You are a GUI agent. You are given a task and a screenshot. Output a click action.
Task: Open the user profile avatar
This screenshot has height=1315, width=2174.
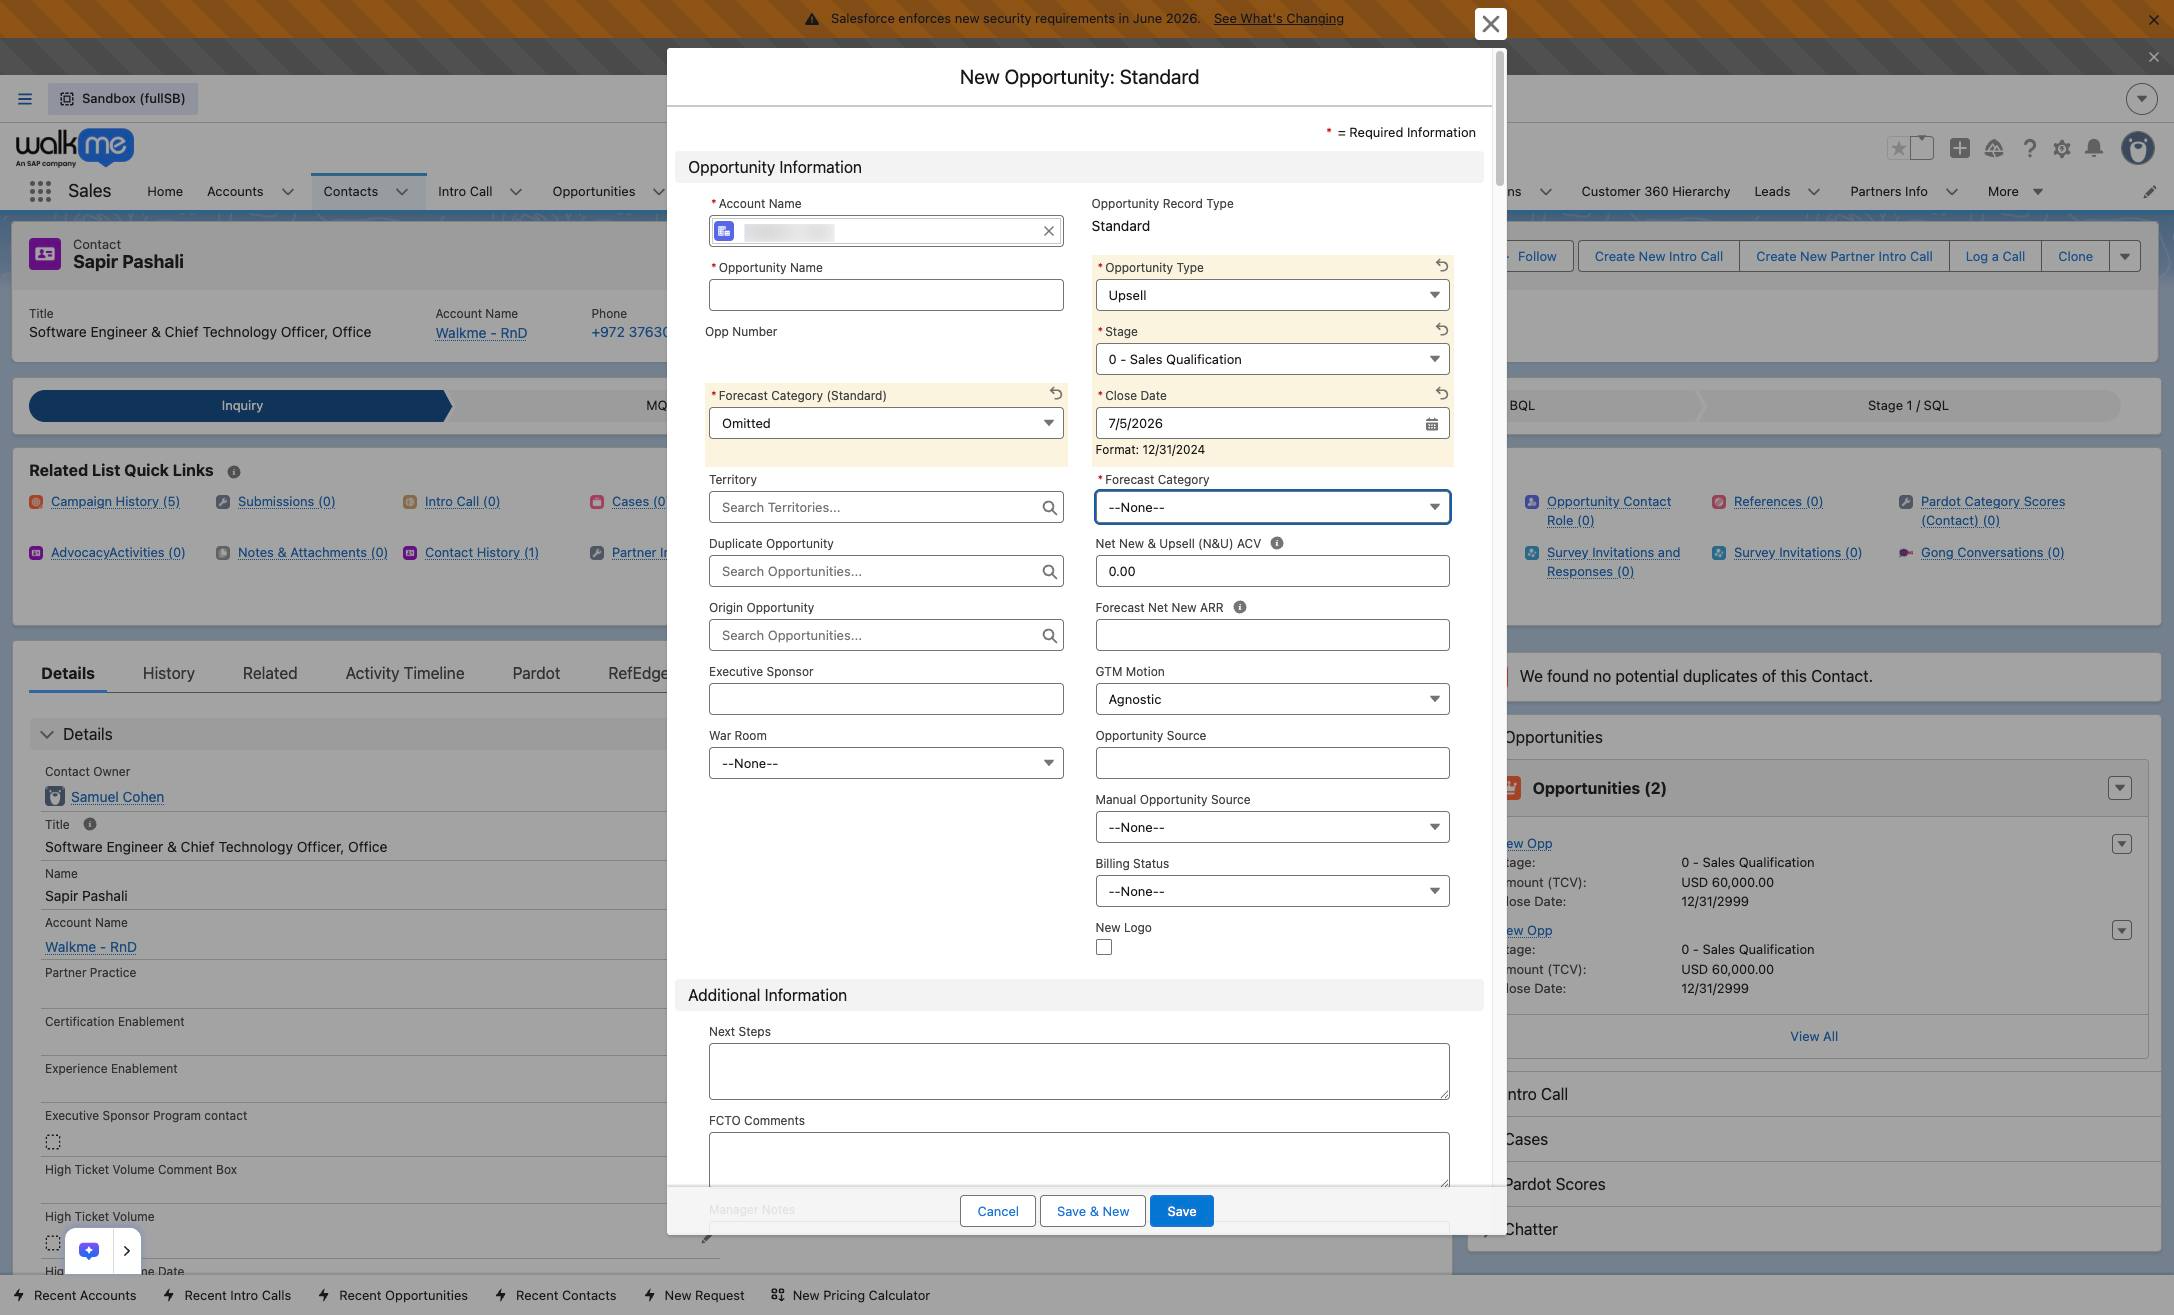2138,148
